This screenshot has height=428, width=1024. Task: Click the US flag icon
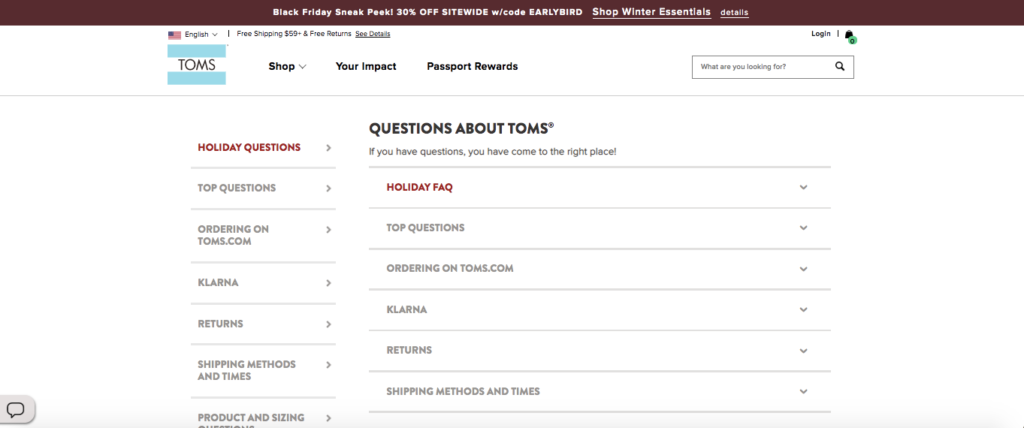pos(174,35)
